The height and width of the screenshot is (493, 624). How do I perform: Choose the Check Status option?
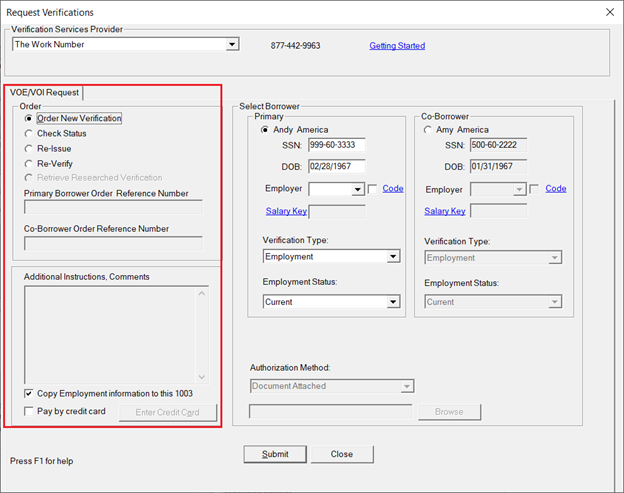click(x=29, y=133)
